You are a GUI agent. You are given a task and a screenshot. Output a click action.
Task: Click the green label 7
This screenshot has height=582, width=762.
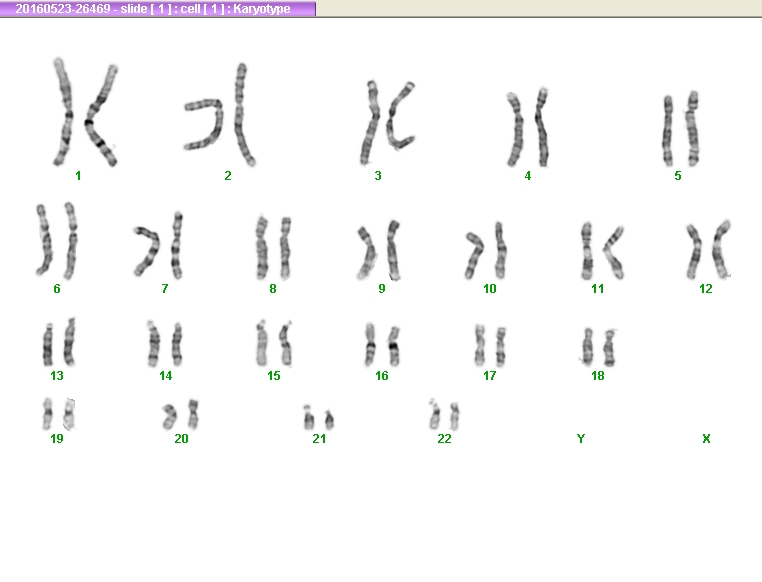165,289
